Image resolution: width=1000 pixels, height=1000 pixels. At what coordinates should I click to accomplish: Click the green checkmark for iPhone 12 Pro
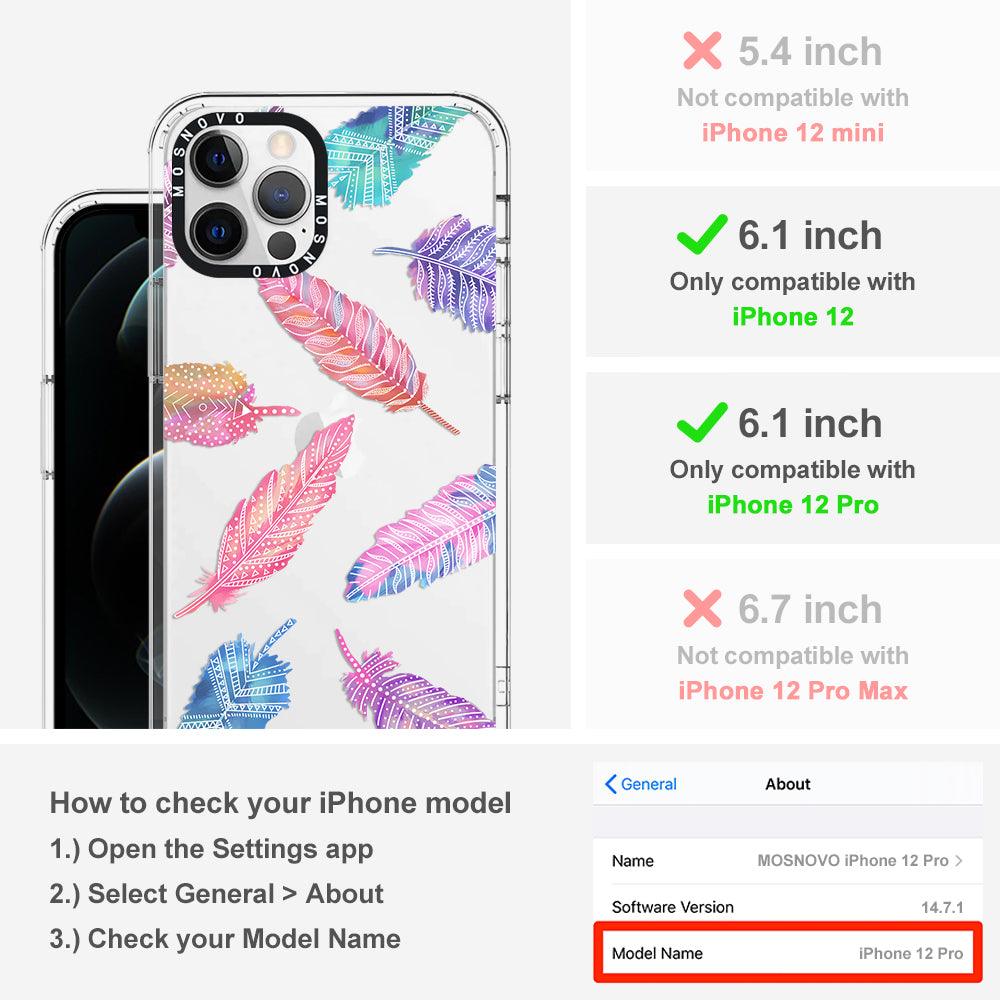coord(702,422)
